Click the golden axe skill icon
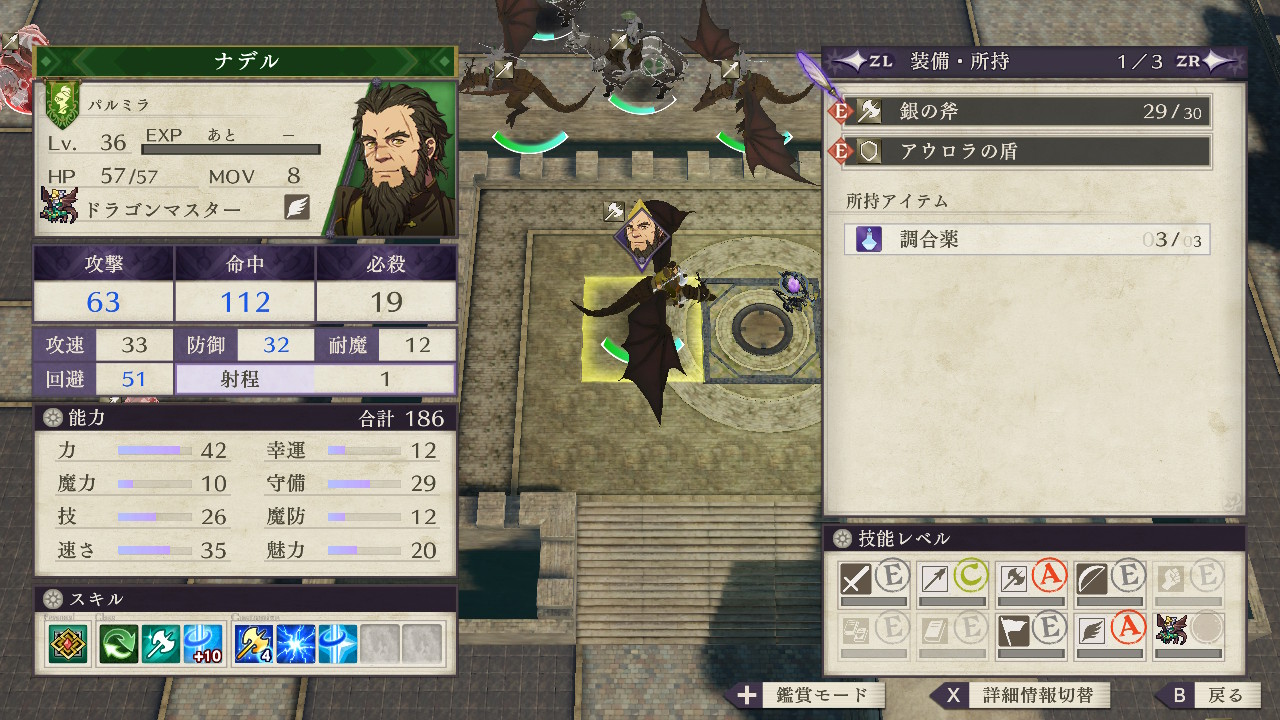Screen dimensions: 1280x720 coord(252,644)
